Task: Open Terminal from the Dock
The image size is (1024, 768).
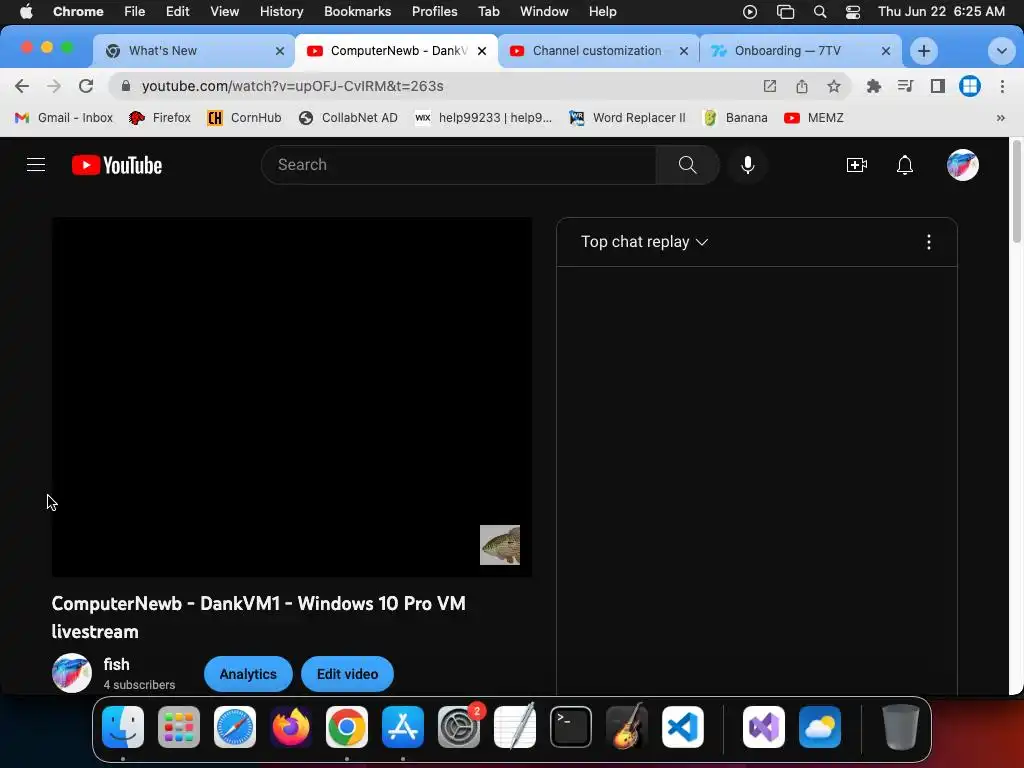Action: (x=571, y=727)
